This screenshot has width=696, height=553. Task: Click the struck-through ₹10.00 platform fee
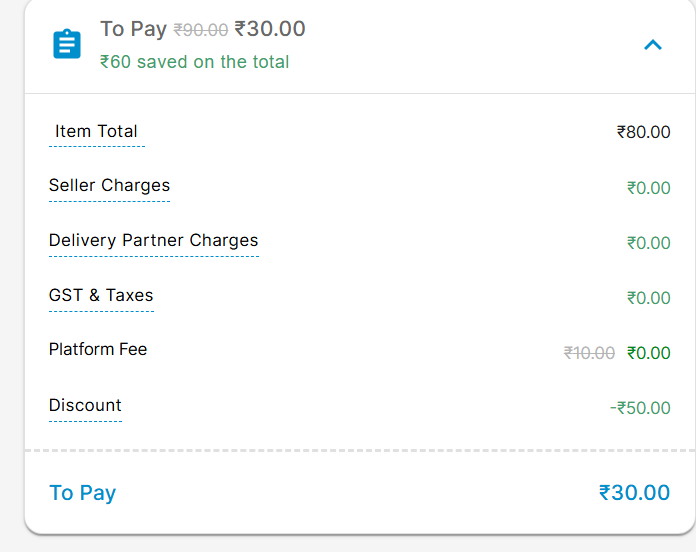pyautogui.click(x=589, y=353)
